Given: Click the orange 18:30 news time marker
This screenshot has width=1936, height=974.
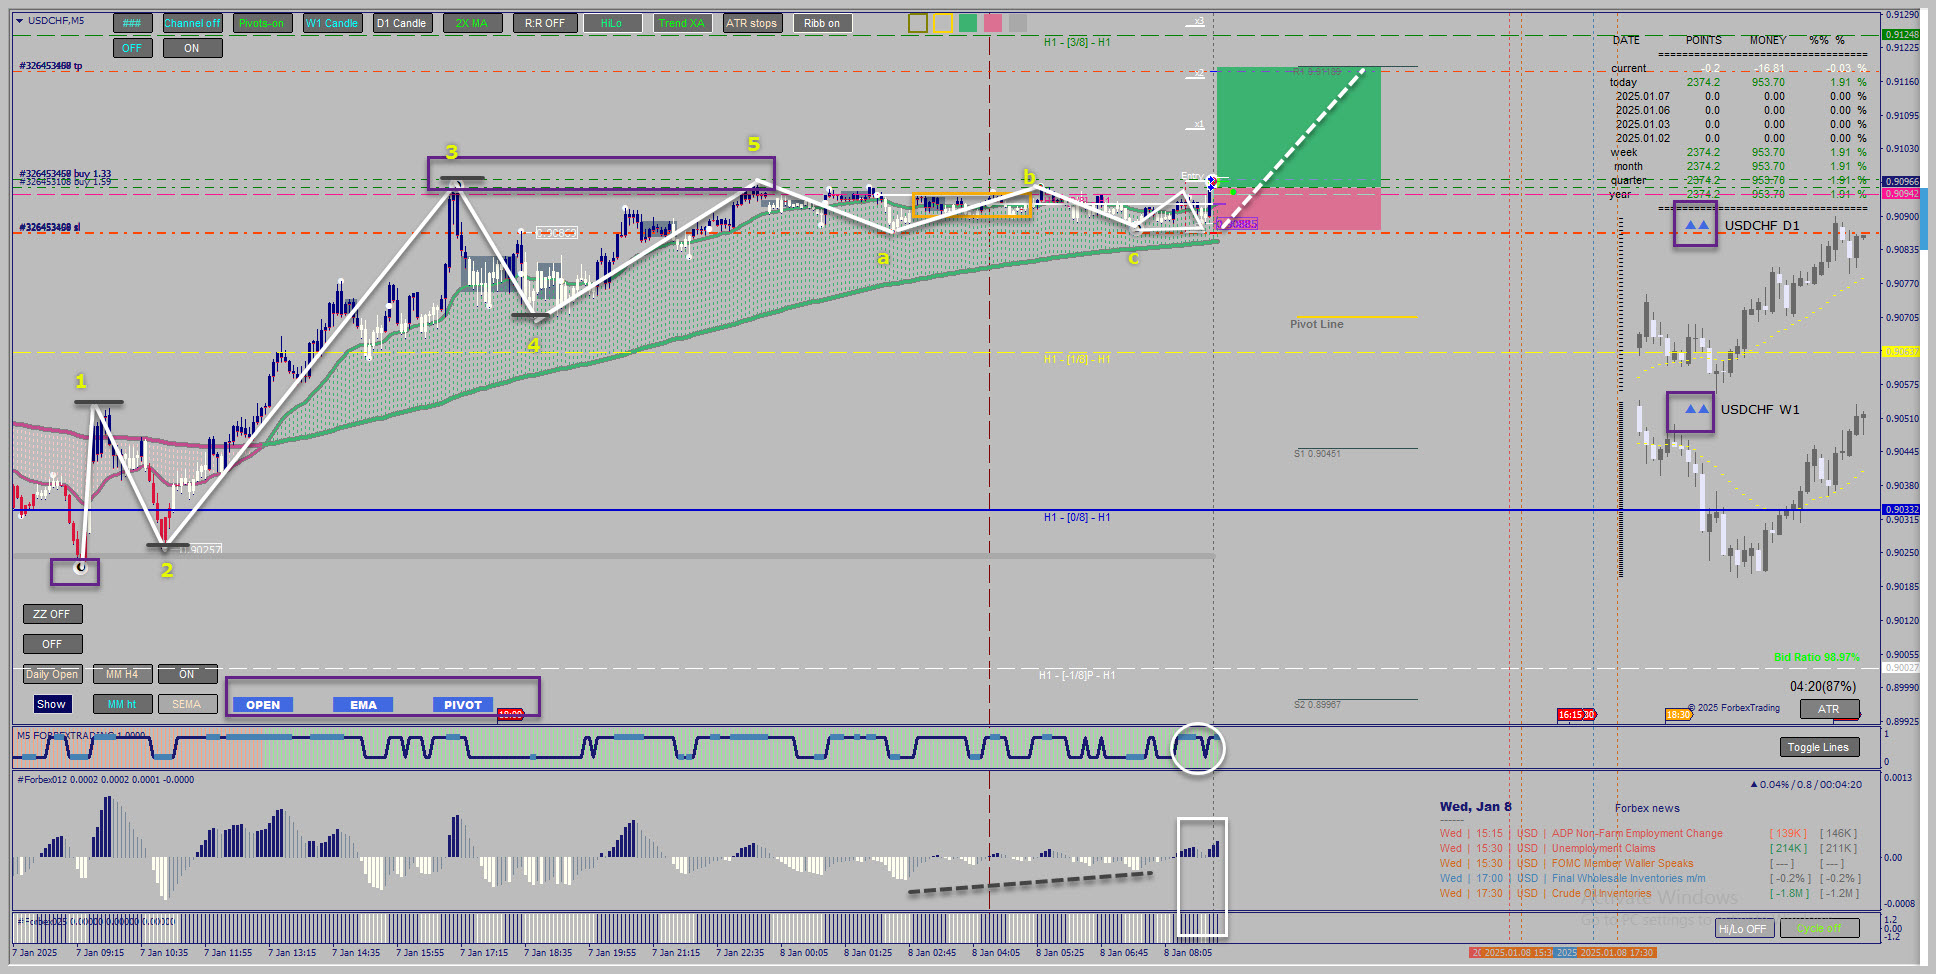Looking at the screenshot, I should tap(1678, 714).
